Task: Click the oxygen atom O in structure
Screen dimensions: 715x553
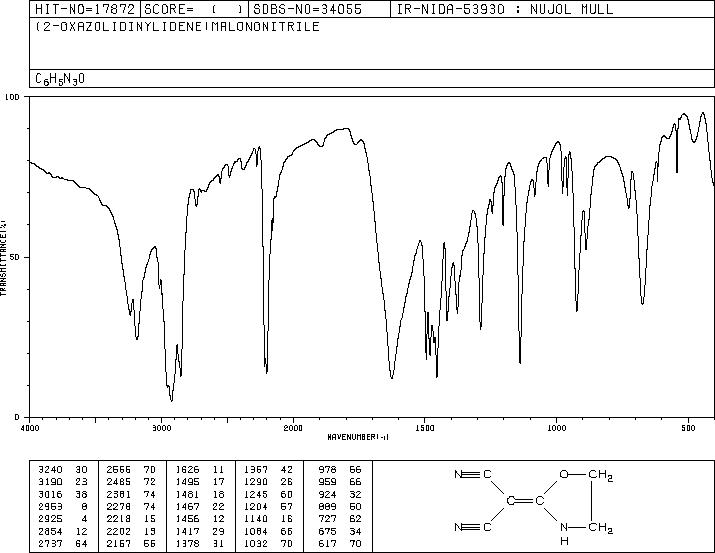Action: click(x=564, y=475)
